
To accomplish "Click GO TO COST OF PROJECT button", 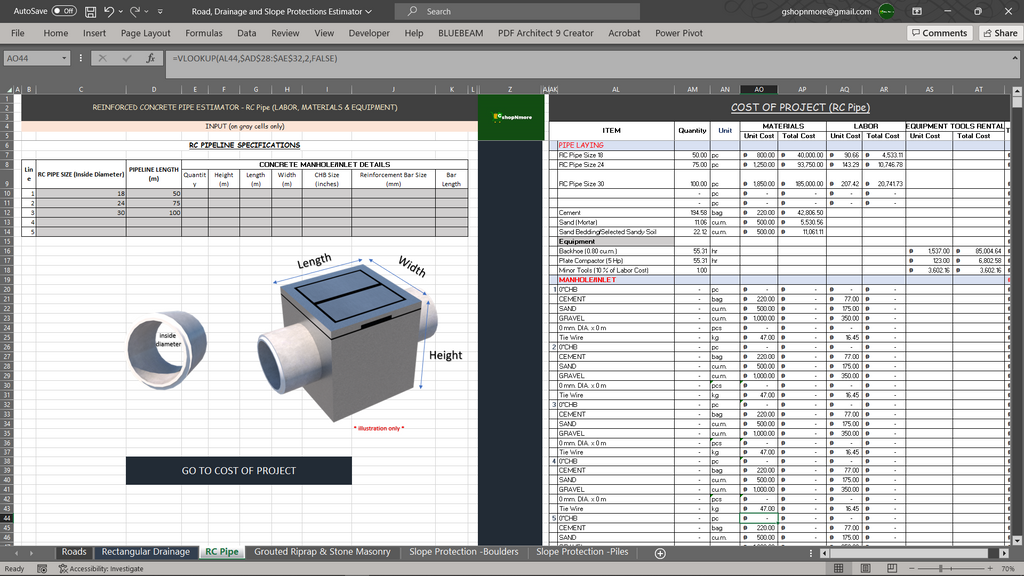I will tap(239, 470).
